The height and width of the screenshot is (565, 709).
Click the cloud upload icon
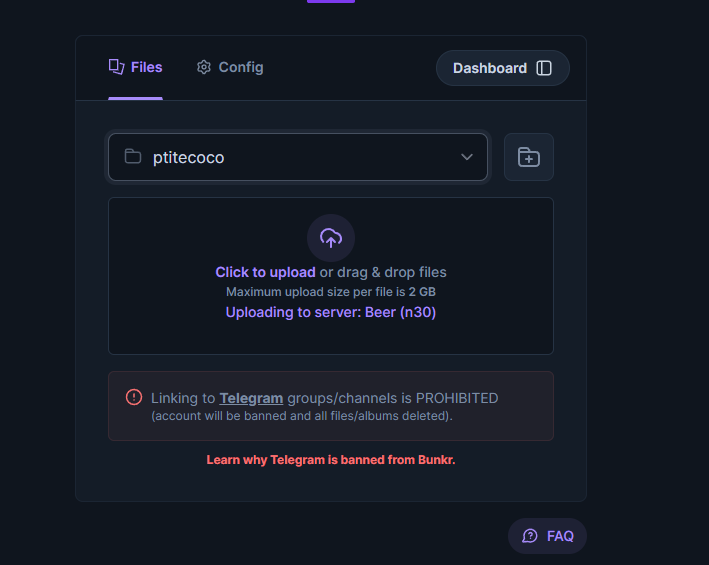pyautogui.click(x=331, y=238)
